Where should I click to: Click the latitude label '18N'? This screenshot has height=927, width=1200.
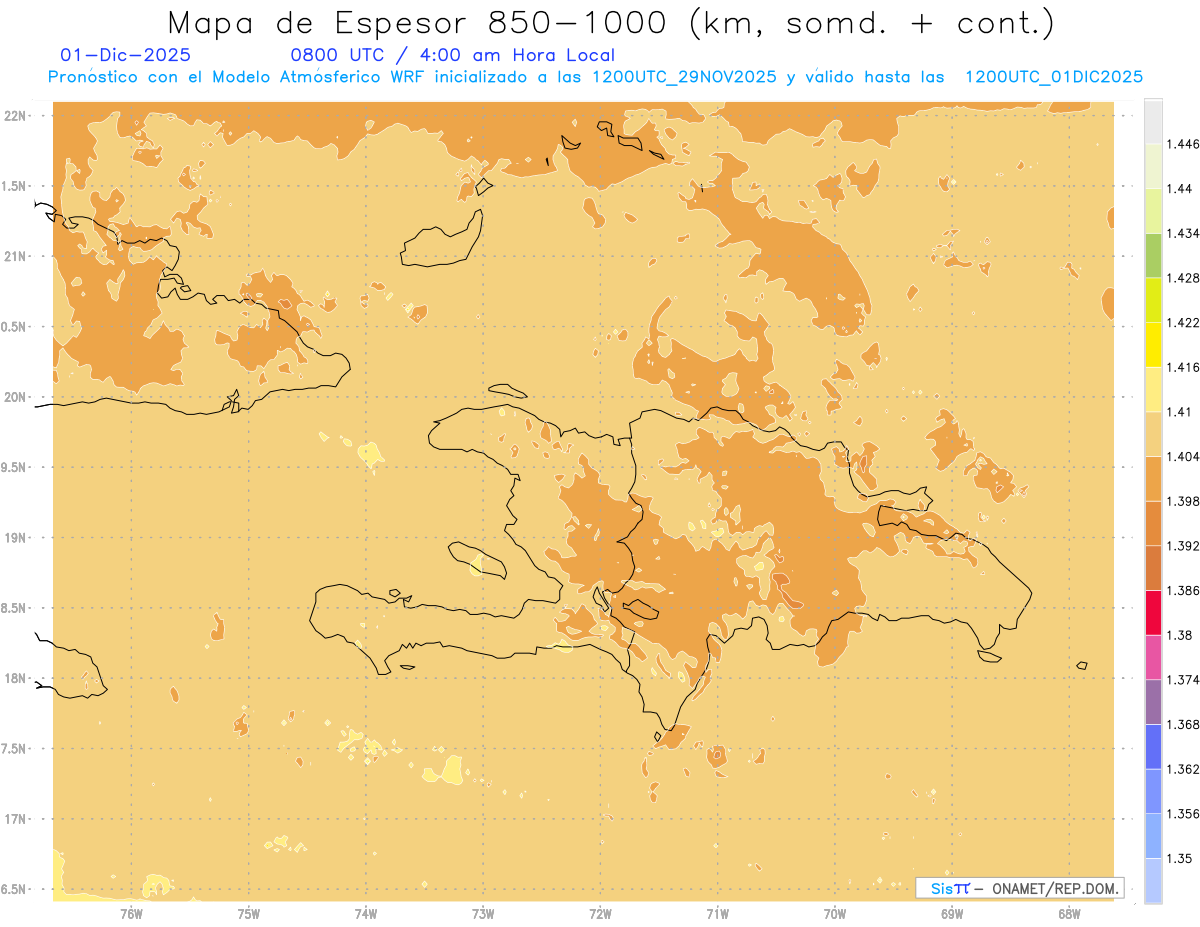[x=16, y=679]
